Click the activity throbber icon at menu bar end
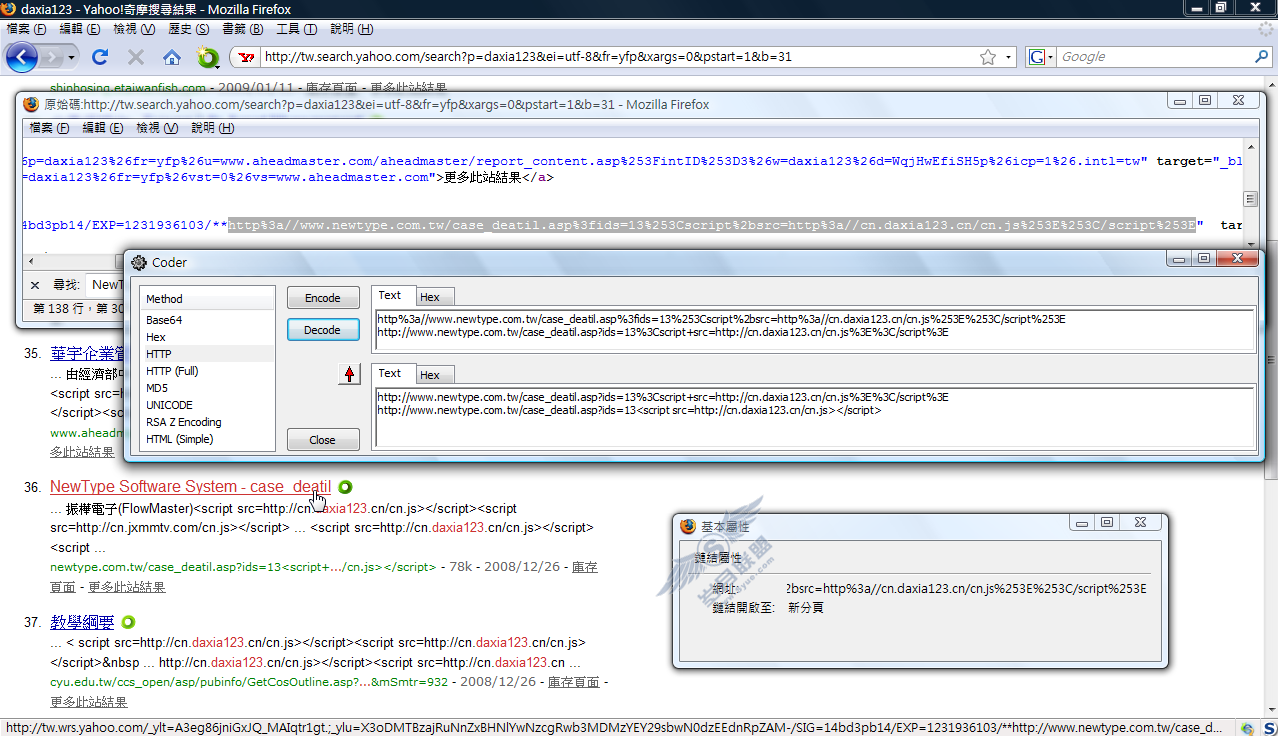Screen dimensions: 1278x736 [x=1265, y=29]
